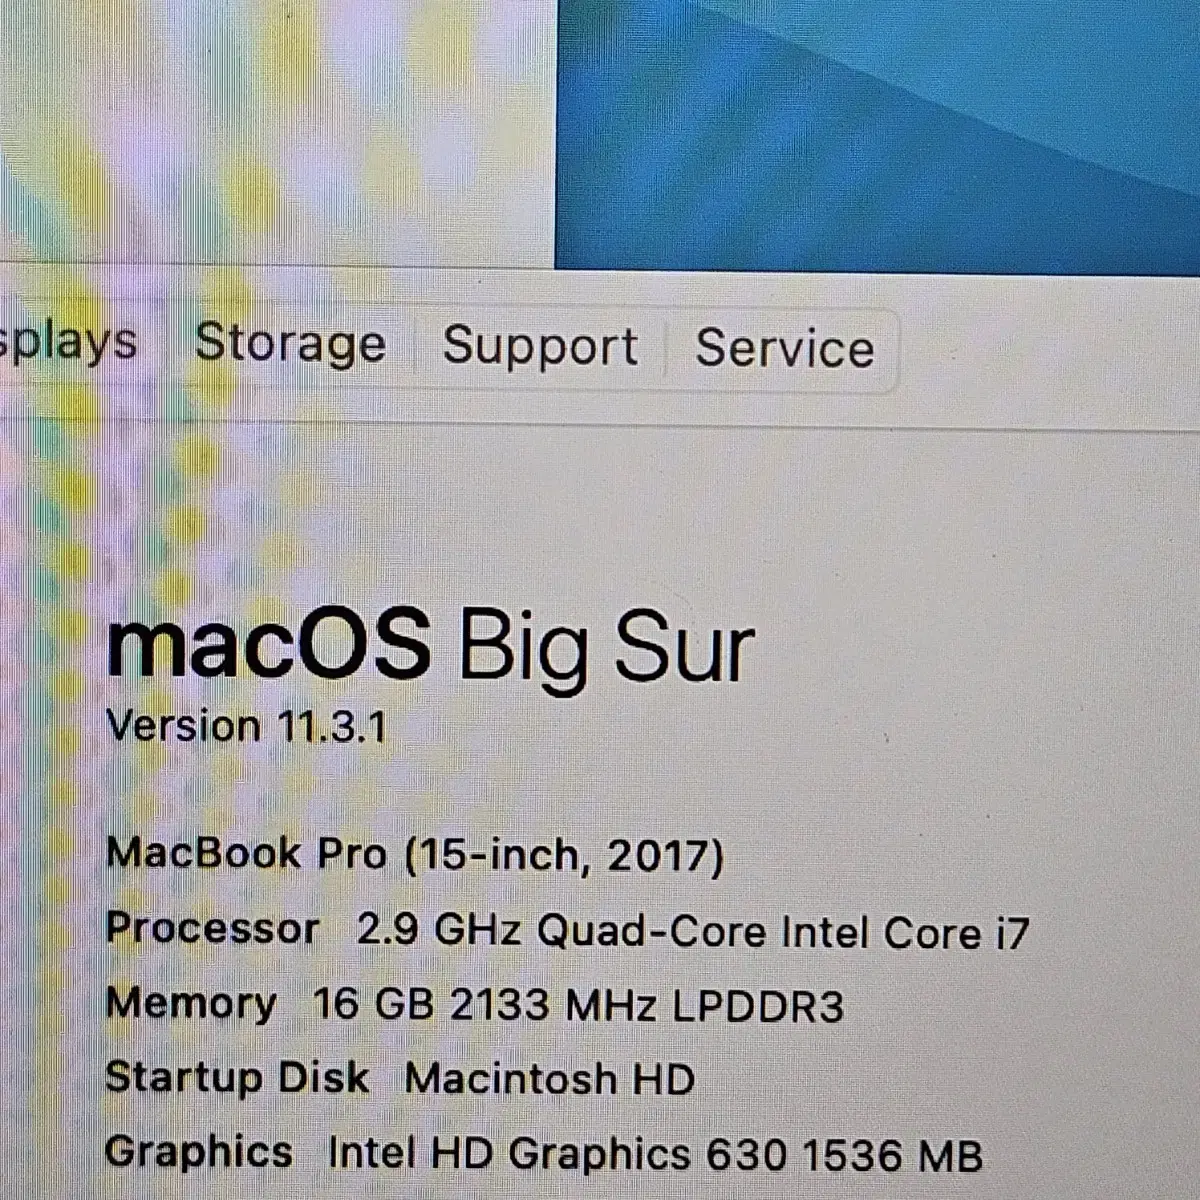
Task: Click the 16 GB 2133 MHz LPDDR3 value
Action: click(578, 1006)
